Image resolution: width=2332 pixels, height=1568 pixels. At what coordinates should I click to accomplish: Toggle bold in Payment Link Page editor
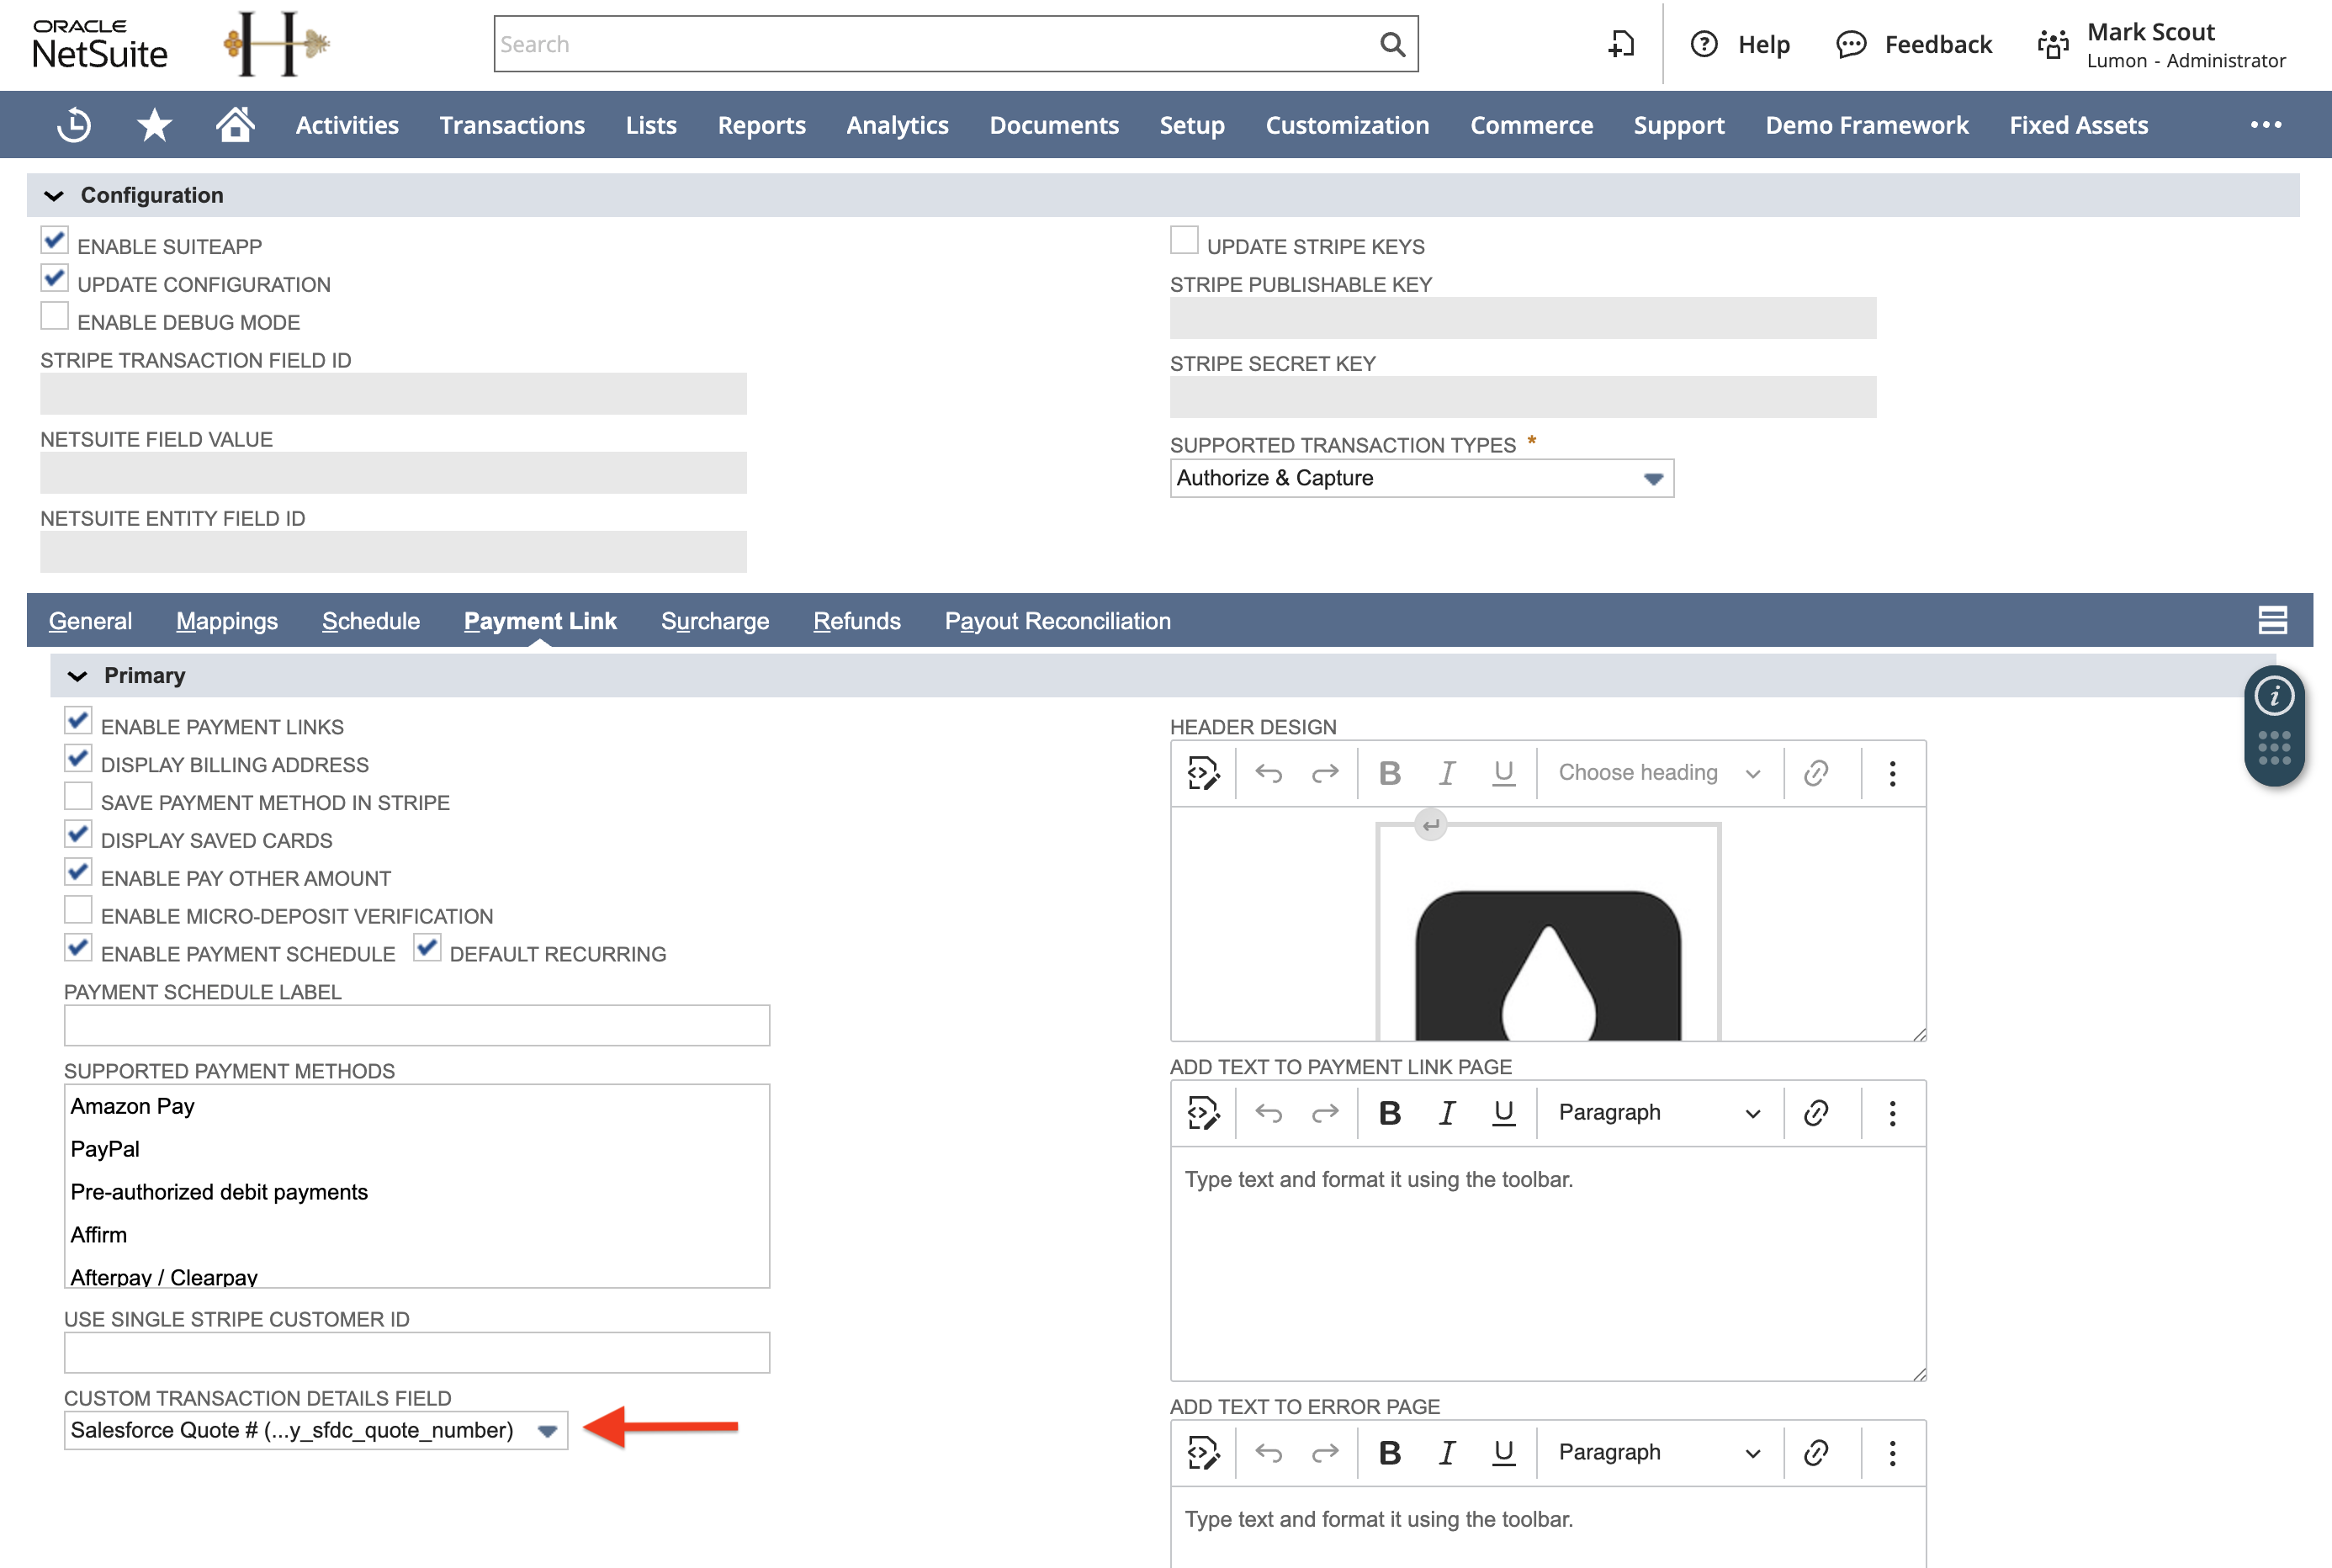coord(1390,1113)
